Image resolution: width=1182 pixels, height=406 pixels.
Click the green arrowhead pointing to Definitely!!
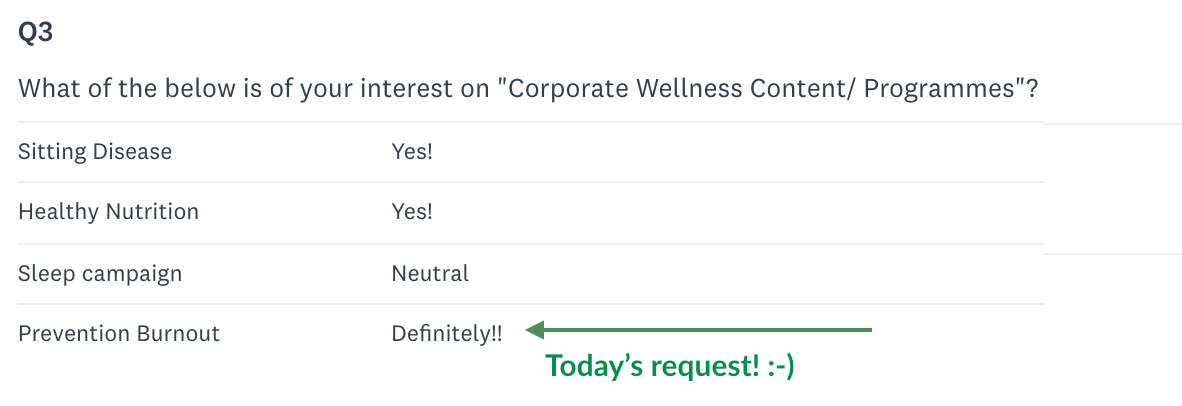tap(536, 329)
